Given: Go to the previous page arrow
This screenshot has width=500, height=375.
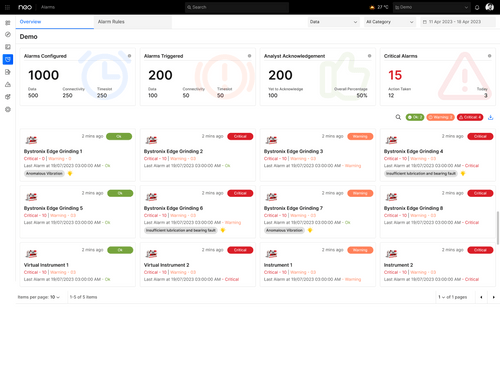Looking at the screenshot, I should click(481, 297).
